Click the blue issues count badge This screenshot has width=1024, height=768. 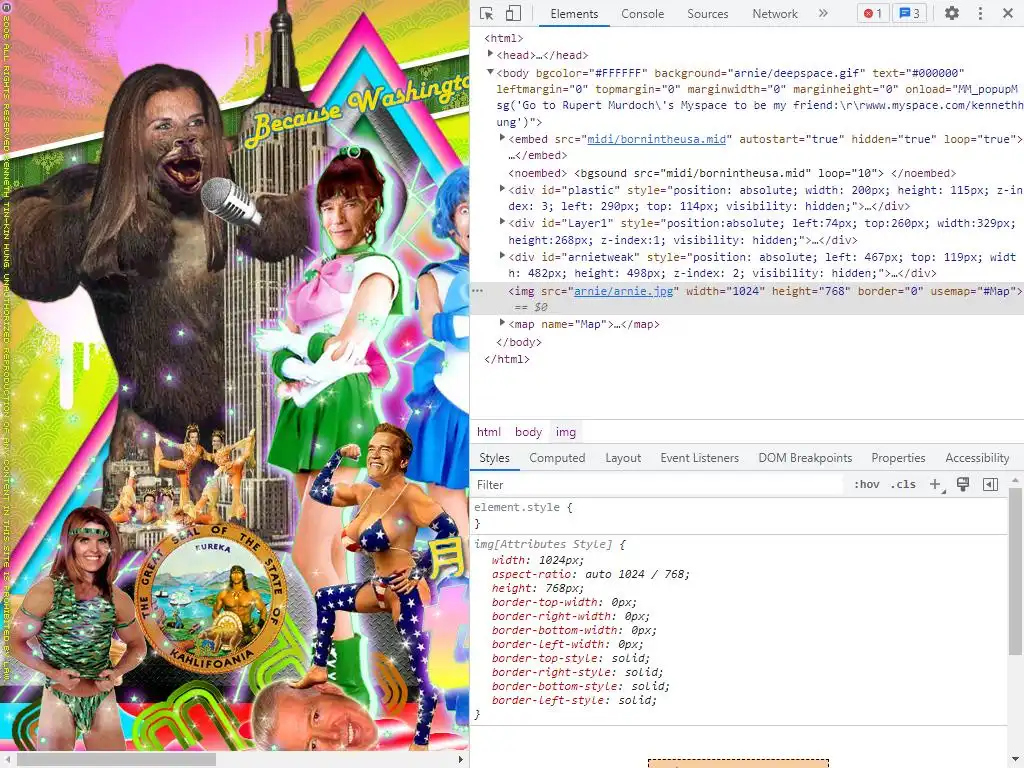(909, 14)
